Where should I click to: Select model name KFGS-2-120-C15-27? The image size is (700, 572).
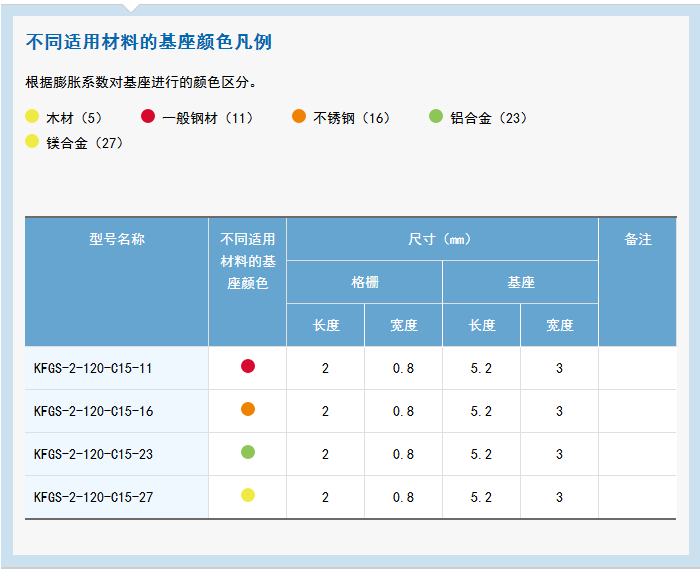[x=93, y=497]
